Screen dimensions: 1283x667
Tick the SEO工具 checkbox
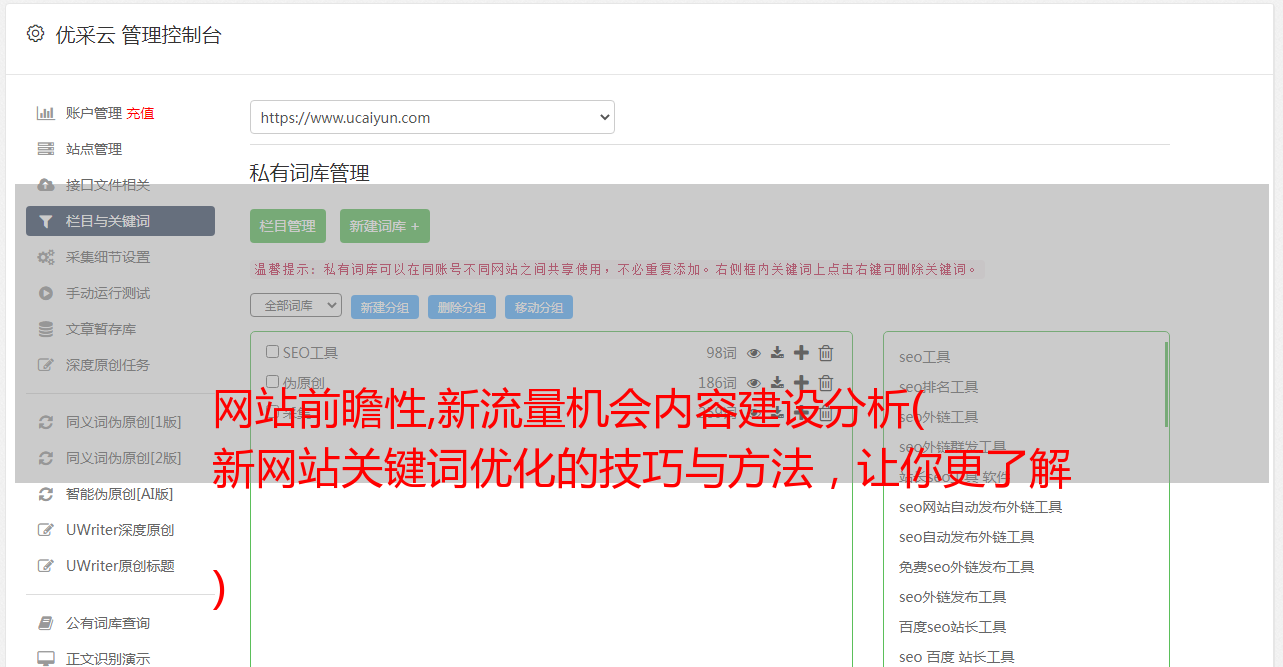click(x=272, y=352)
